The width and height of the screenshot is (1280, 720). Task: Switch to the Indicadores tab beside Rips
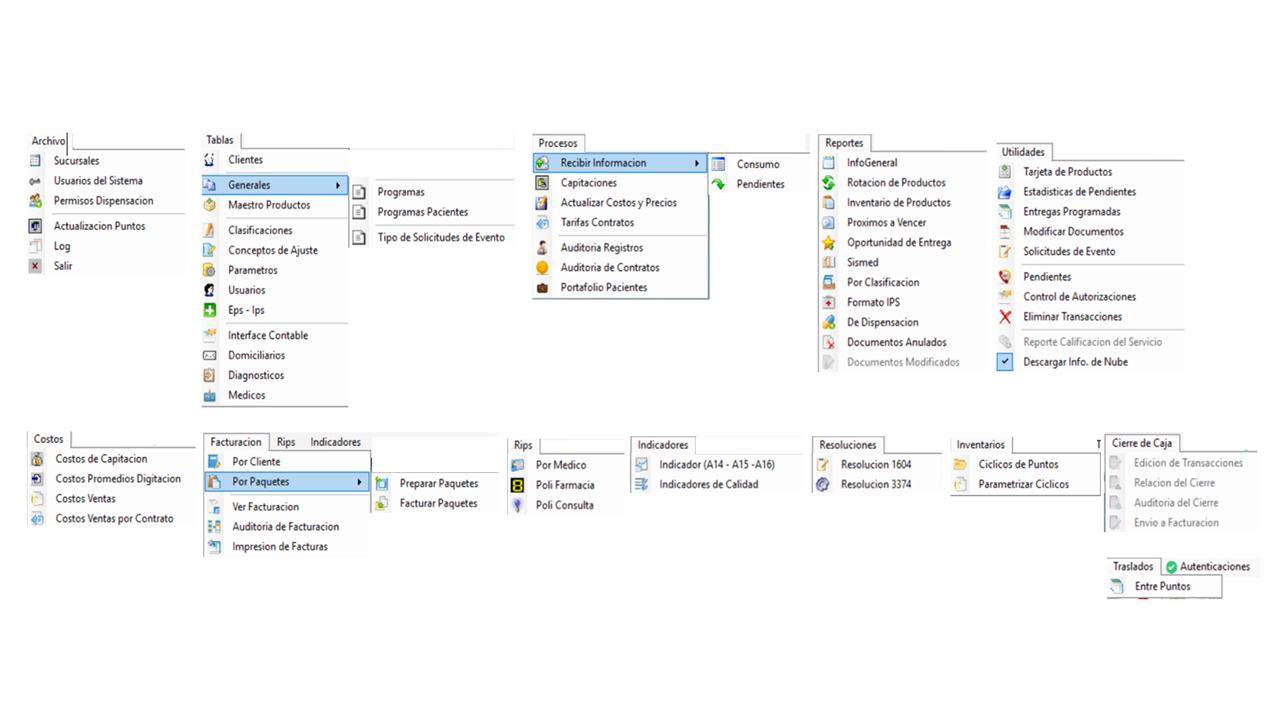[x=336, y=442]
